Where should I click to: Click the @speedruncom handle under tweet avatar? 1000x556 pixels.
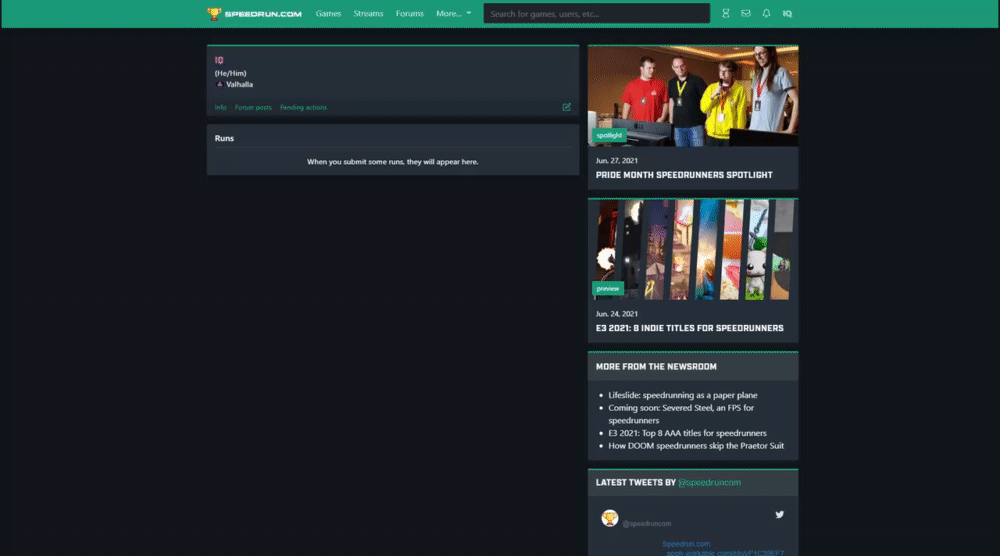pyautogui.click(x=647, y=523)
